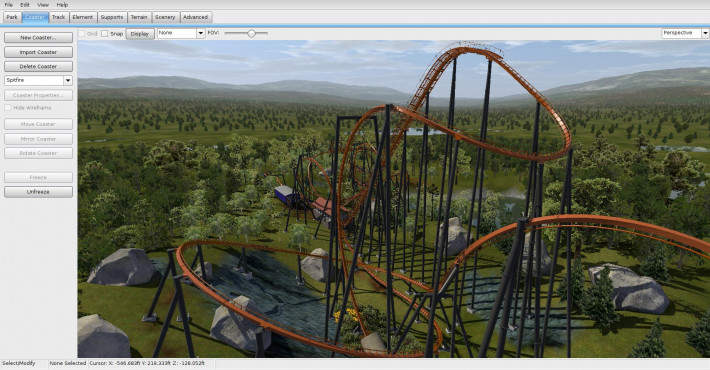Toggle the Grid checkbox
The height and width of the screenshot is (370, 710).
tap(82, 34)
